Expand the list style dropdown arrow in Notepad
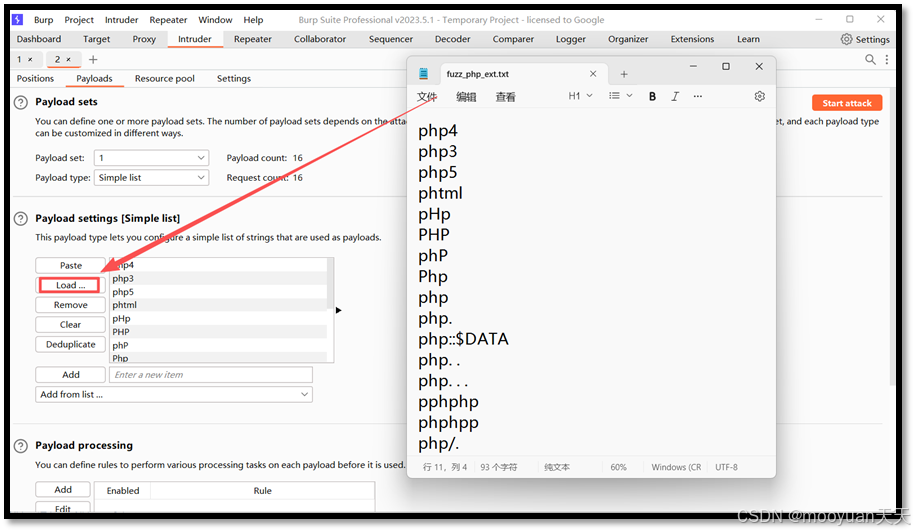Viewport: 915px width, 532px height. [x=629, y=96]
